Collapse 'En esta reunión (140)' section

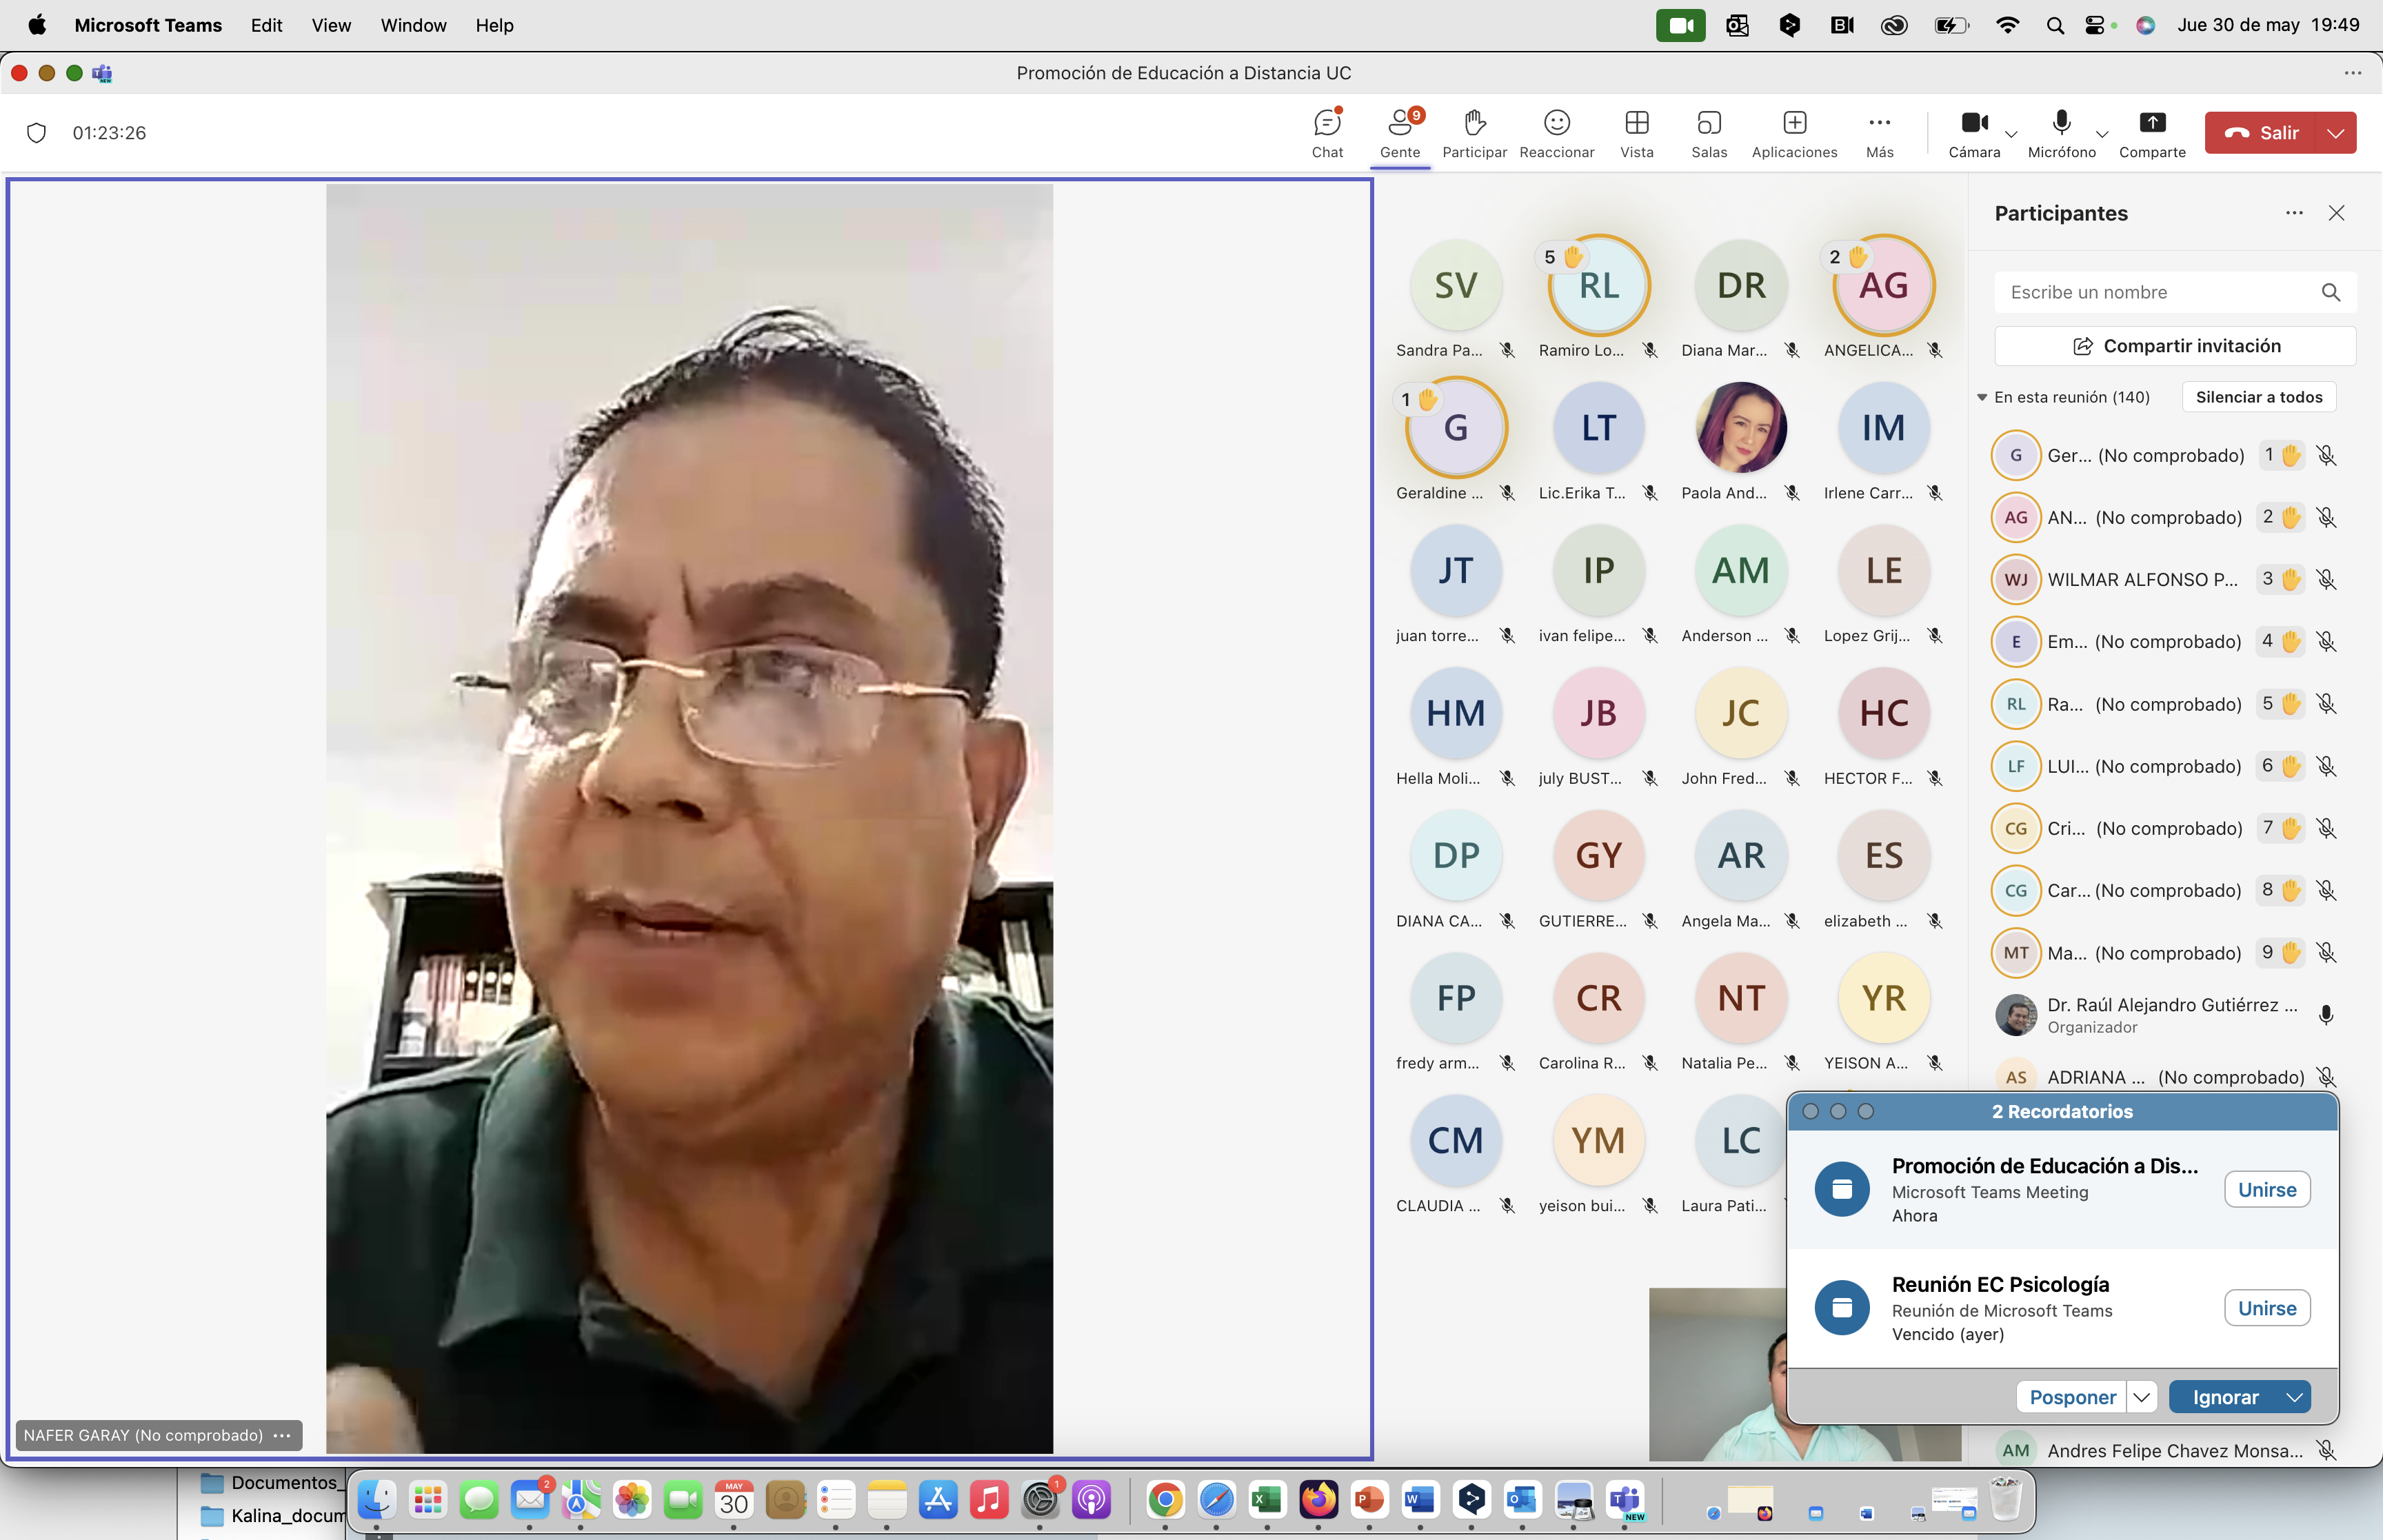pyautogui.click(x=1982, y=397)
